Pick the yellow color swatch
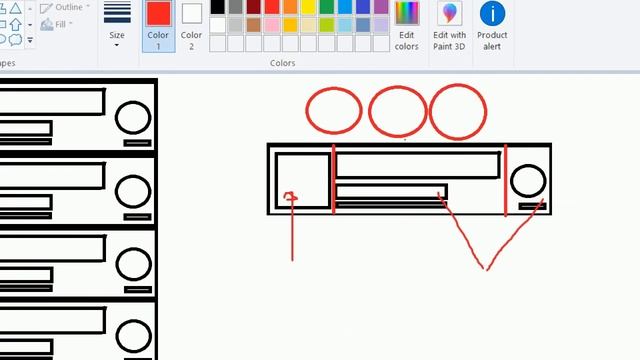Viewport: 640px width, 360px height. [309, 7]
